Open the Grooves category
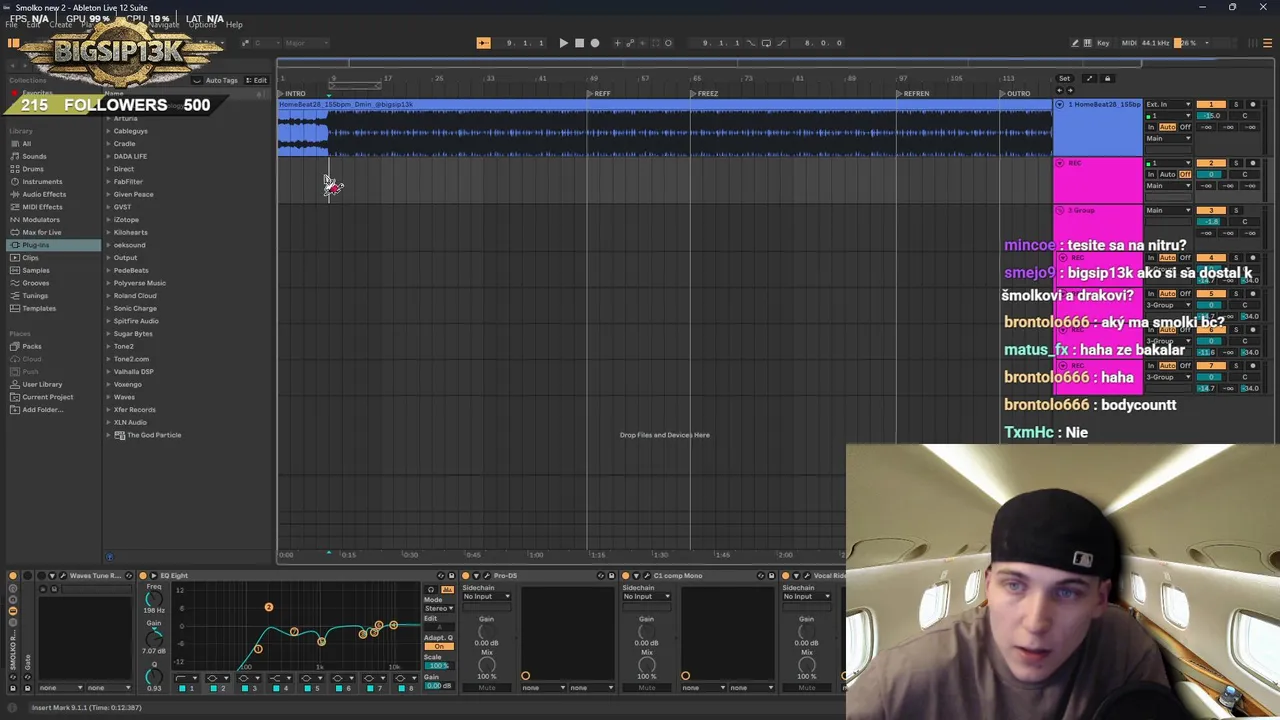 [x=35, y=283]
